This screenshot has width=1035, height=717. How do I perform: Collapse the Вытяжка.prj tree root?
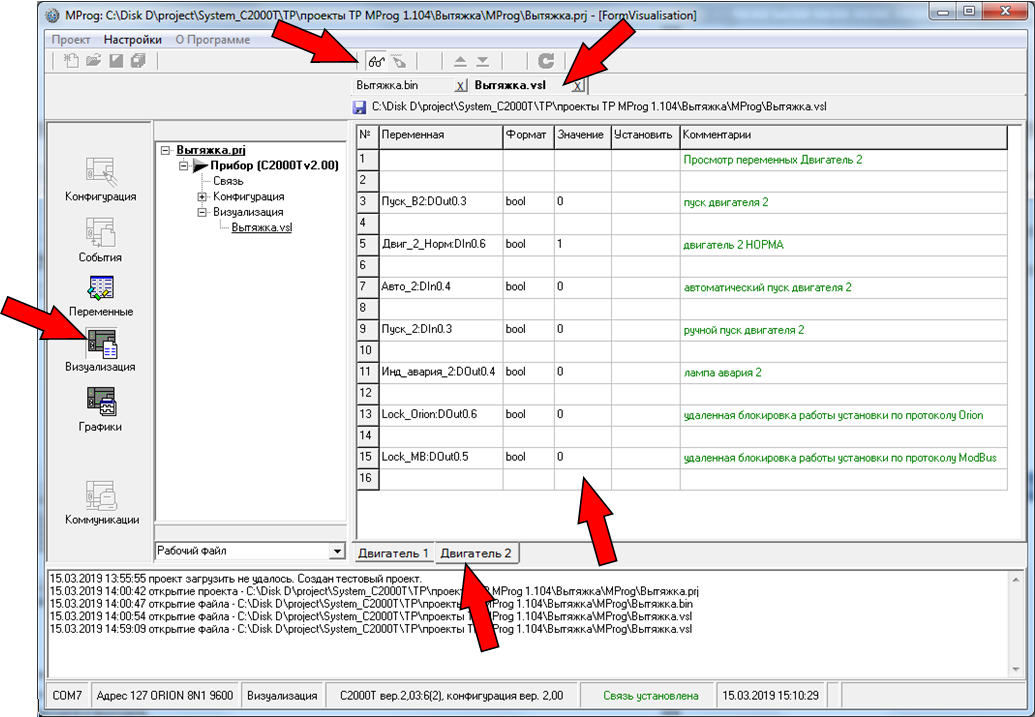[x=167, y=150]
